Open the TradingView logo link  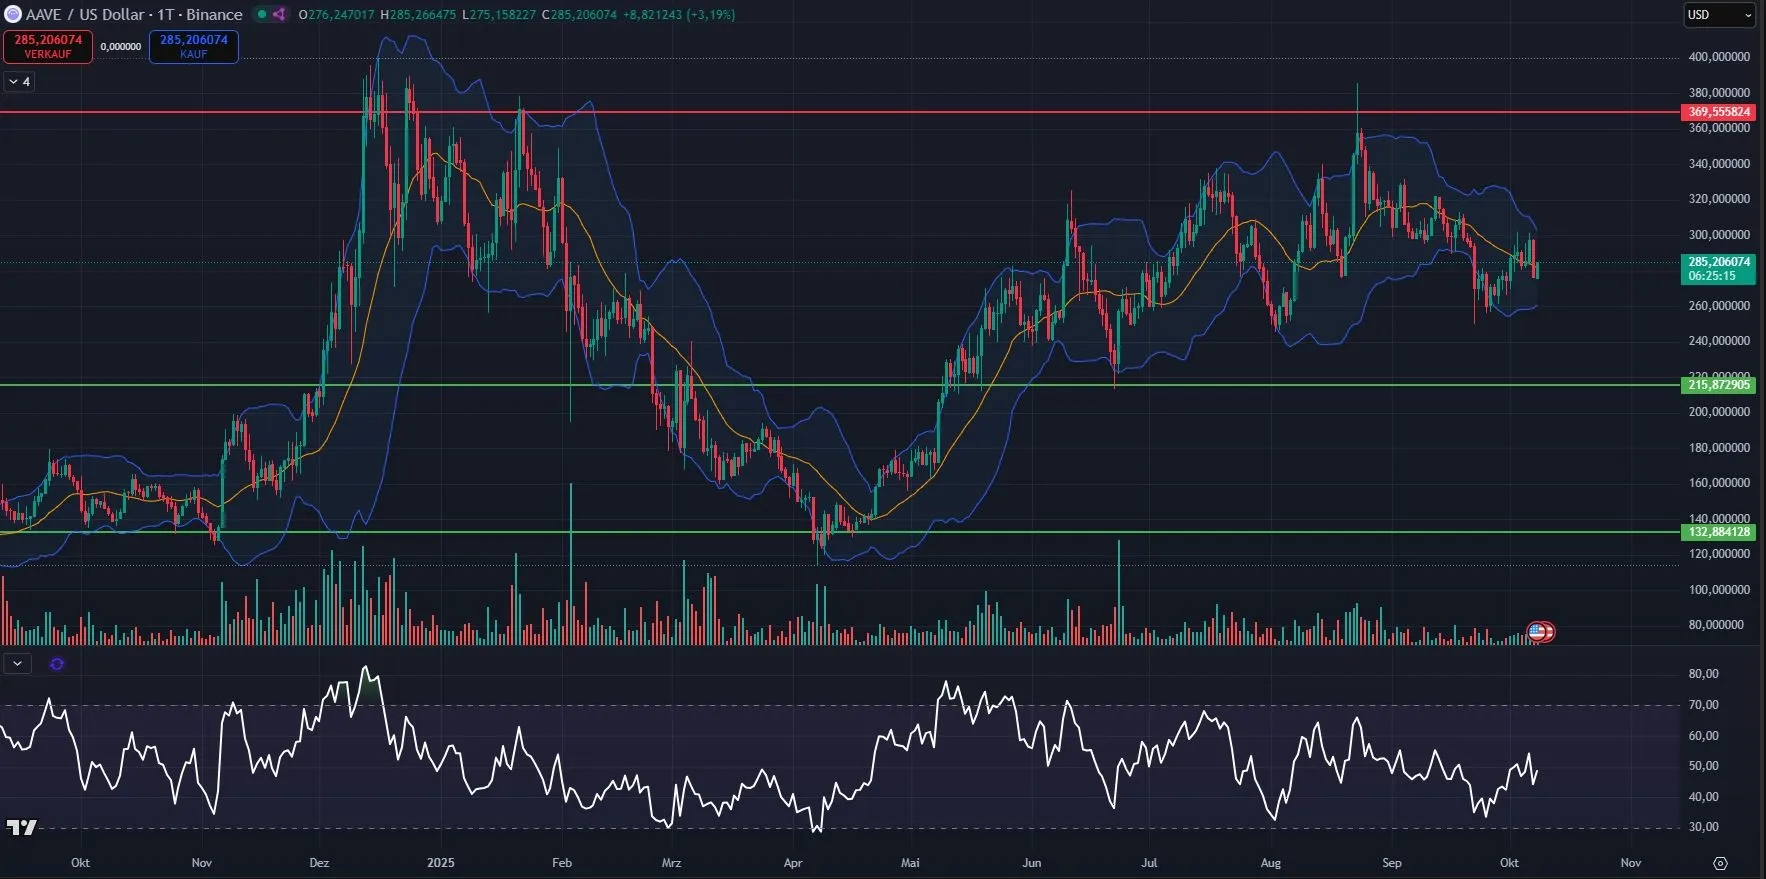coord(21,827)
